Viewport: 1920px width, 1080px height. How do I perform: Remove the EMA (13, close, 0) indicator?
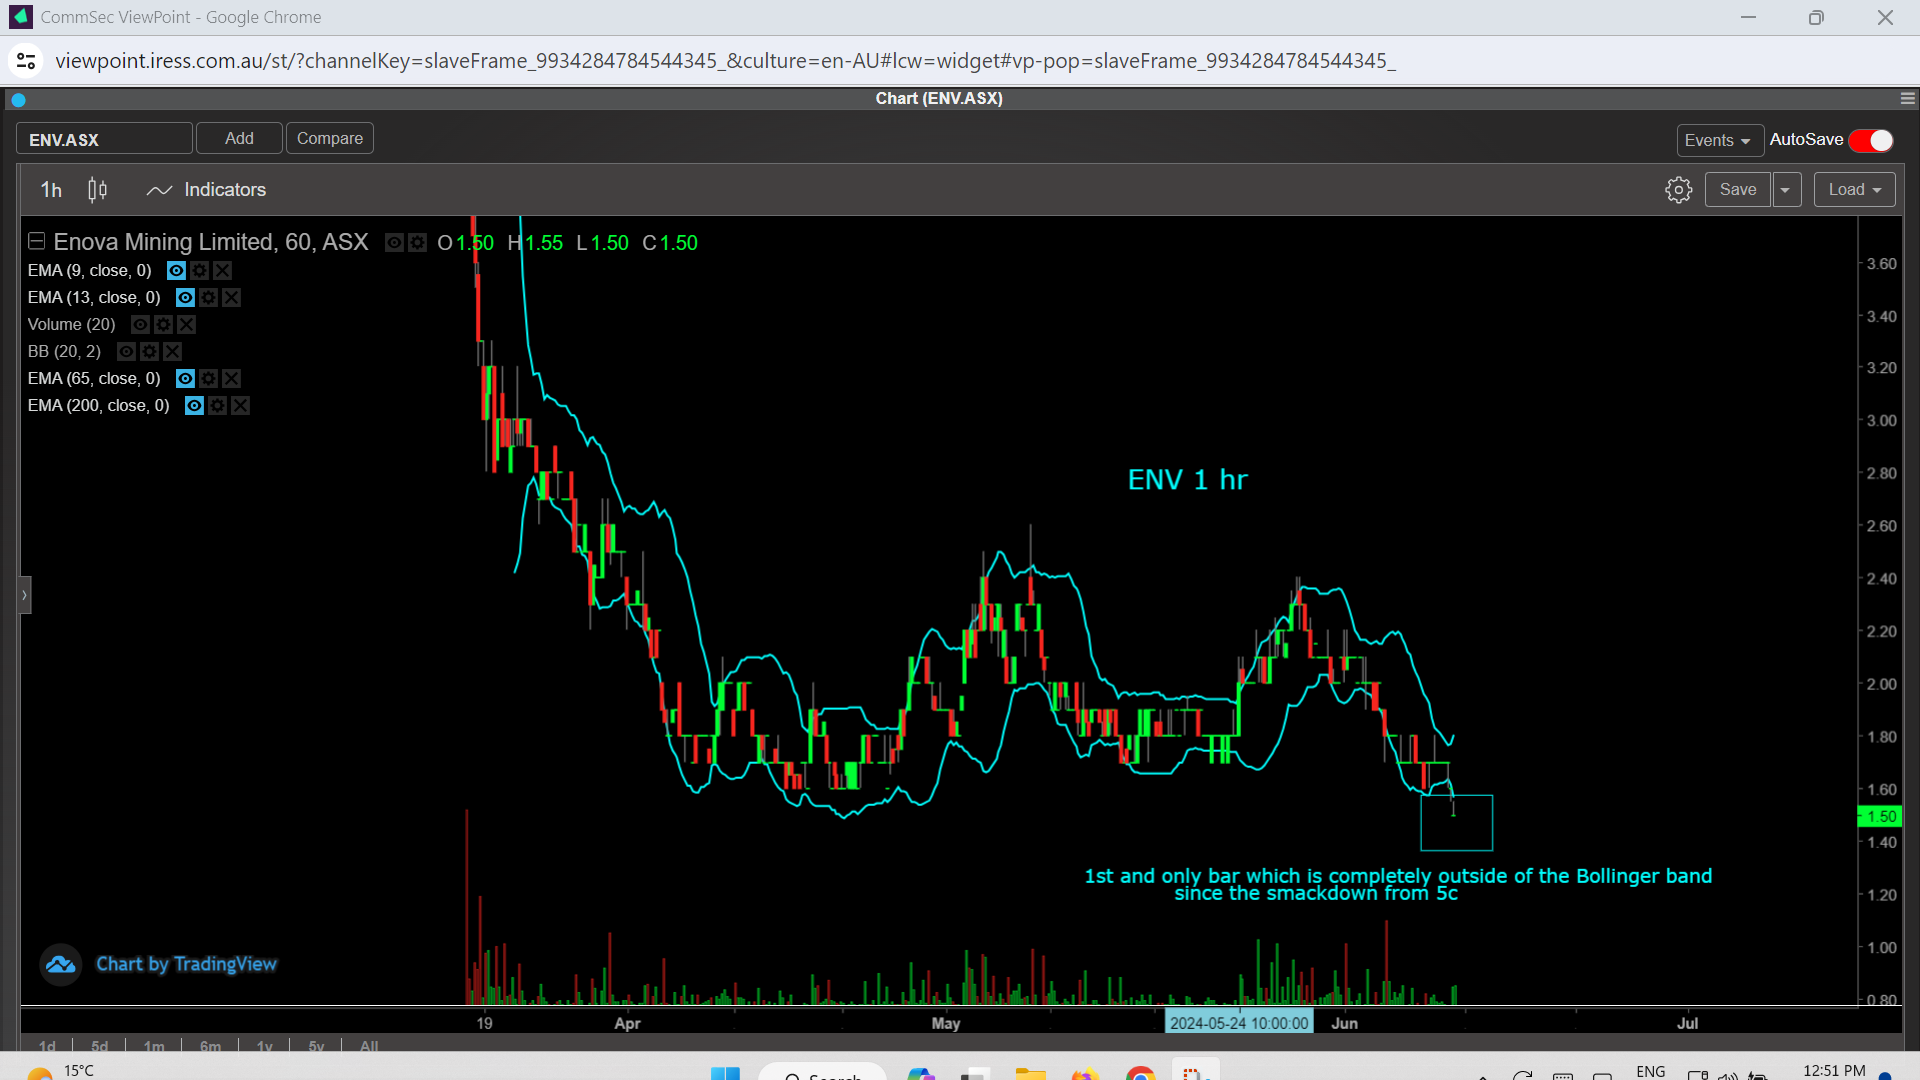231,298
